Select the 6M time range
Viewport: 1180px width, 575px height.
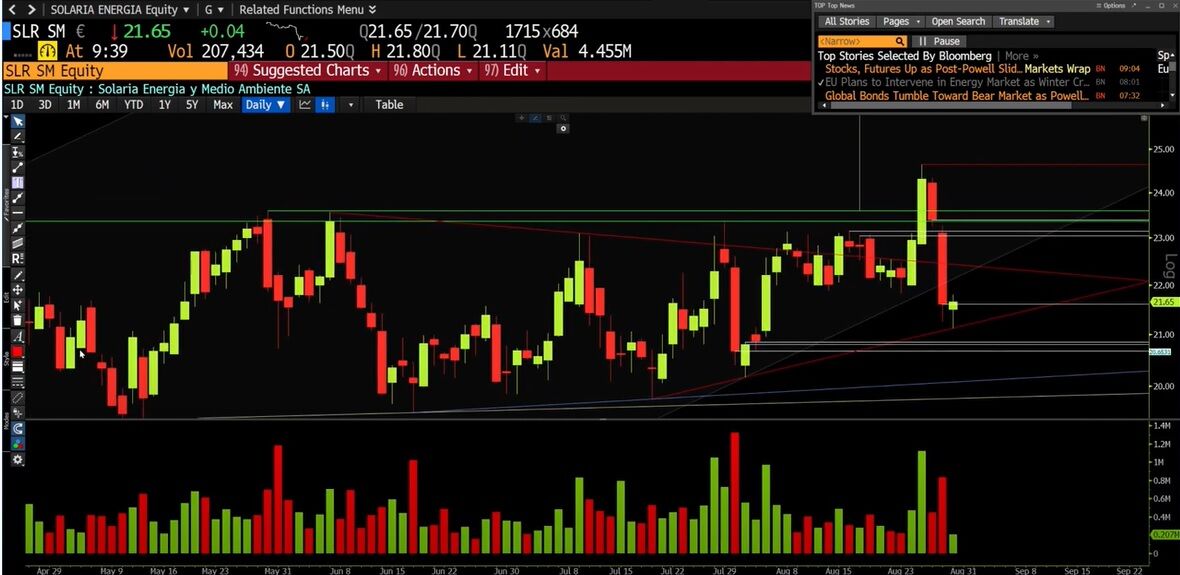[x=102, y=105]
